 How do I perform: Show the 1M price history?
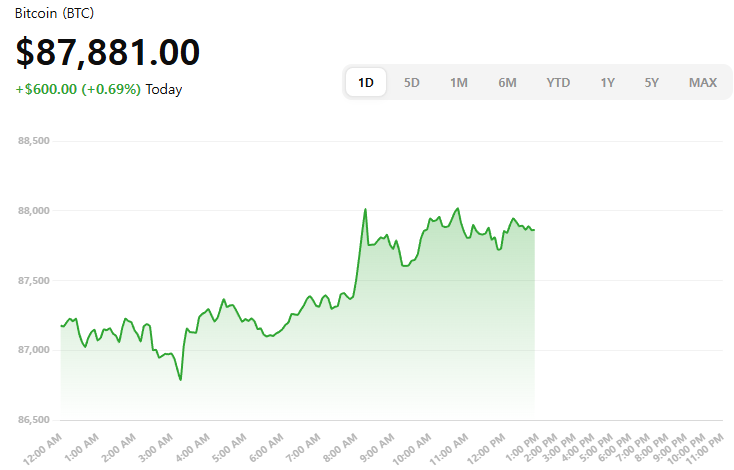pos(459,82)
